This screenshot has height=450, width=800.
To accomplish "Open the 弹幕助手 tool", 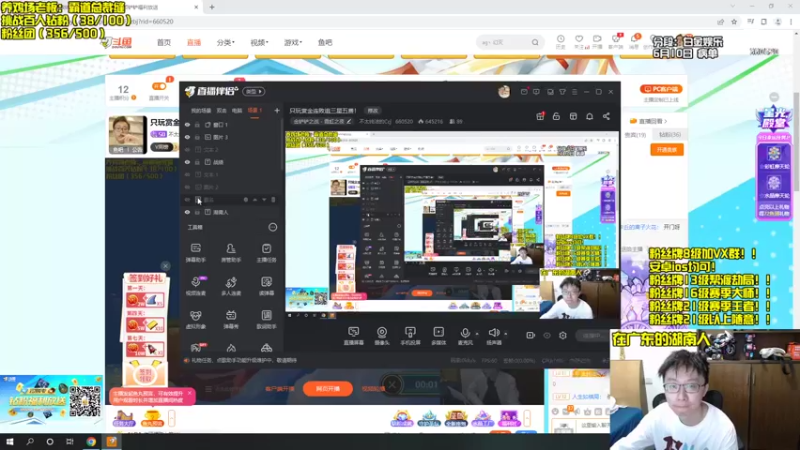I will point(195,253).
